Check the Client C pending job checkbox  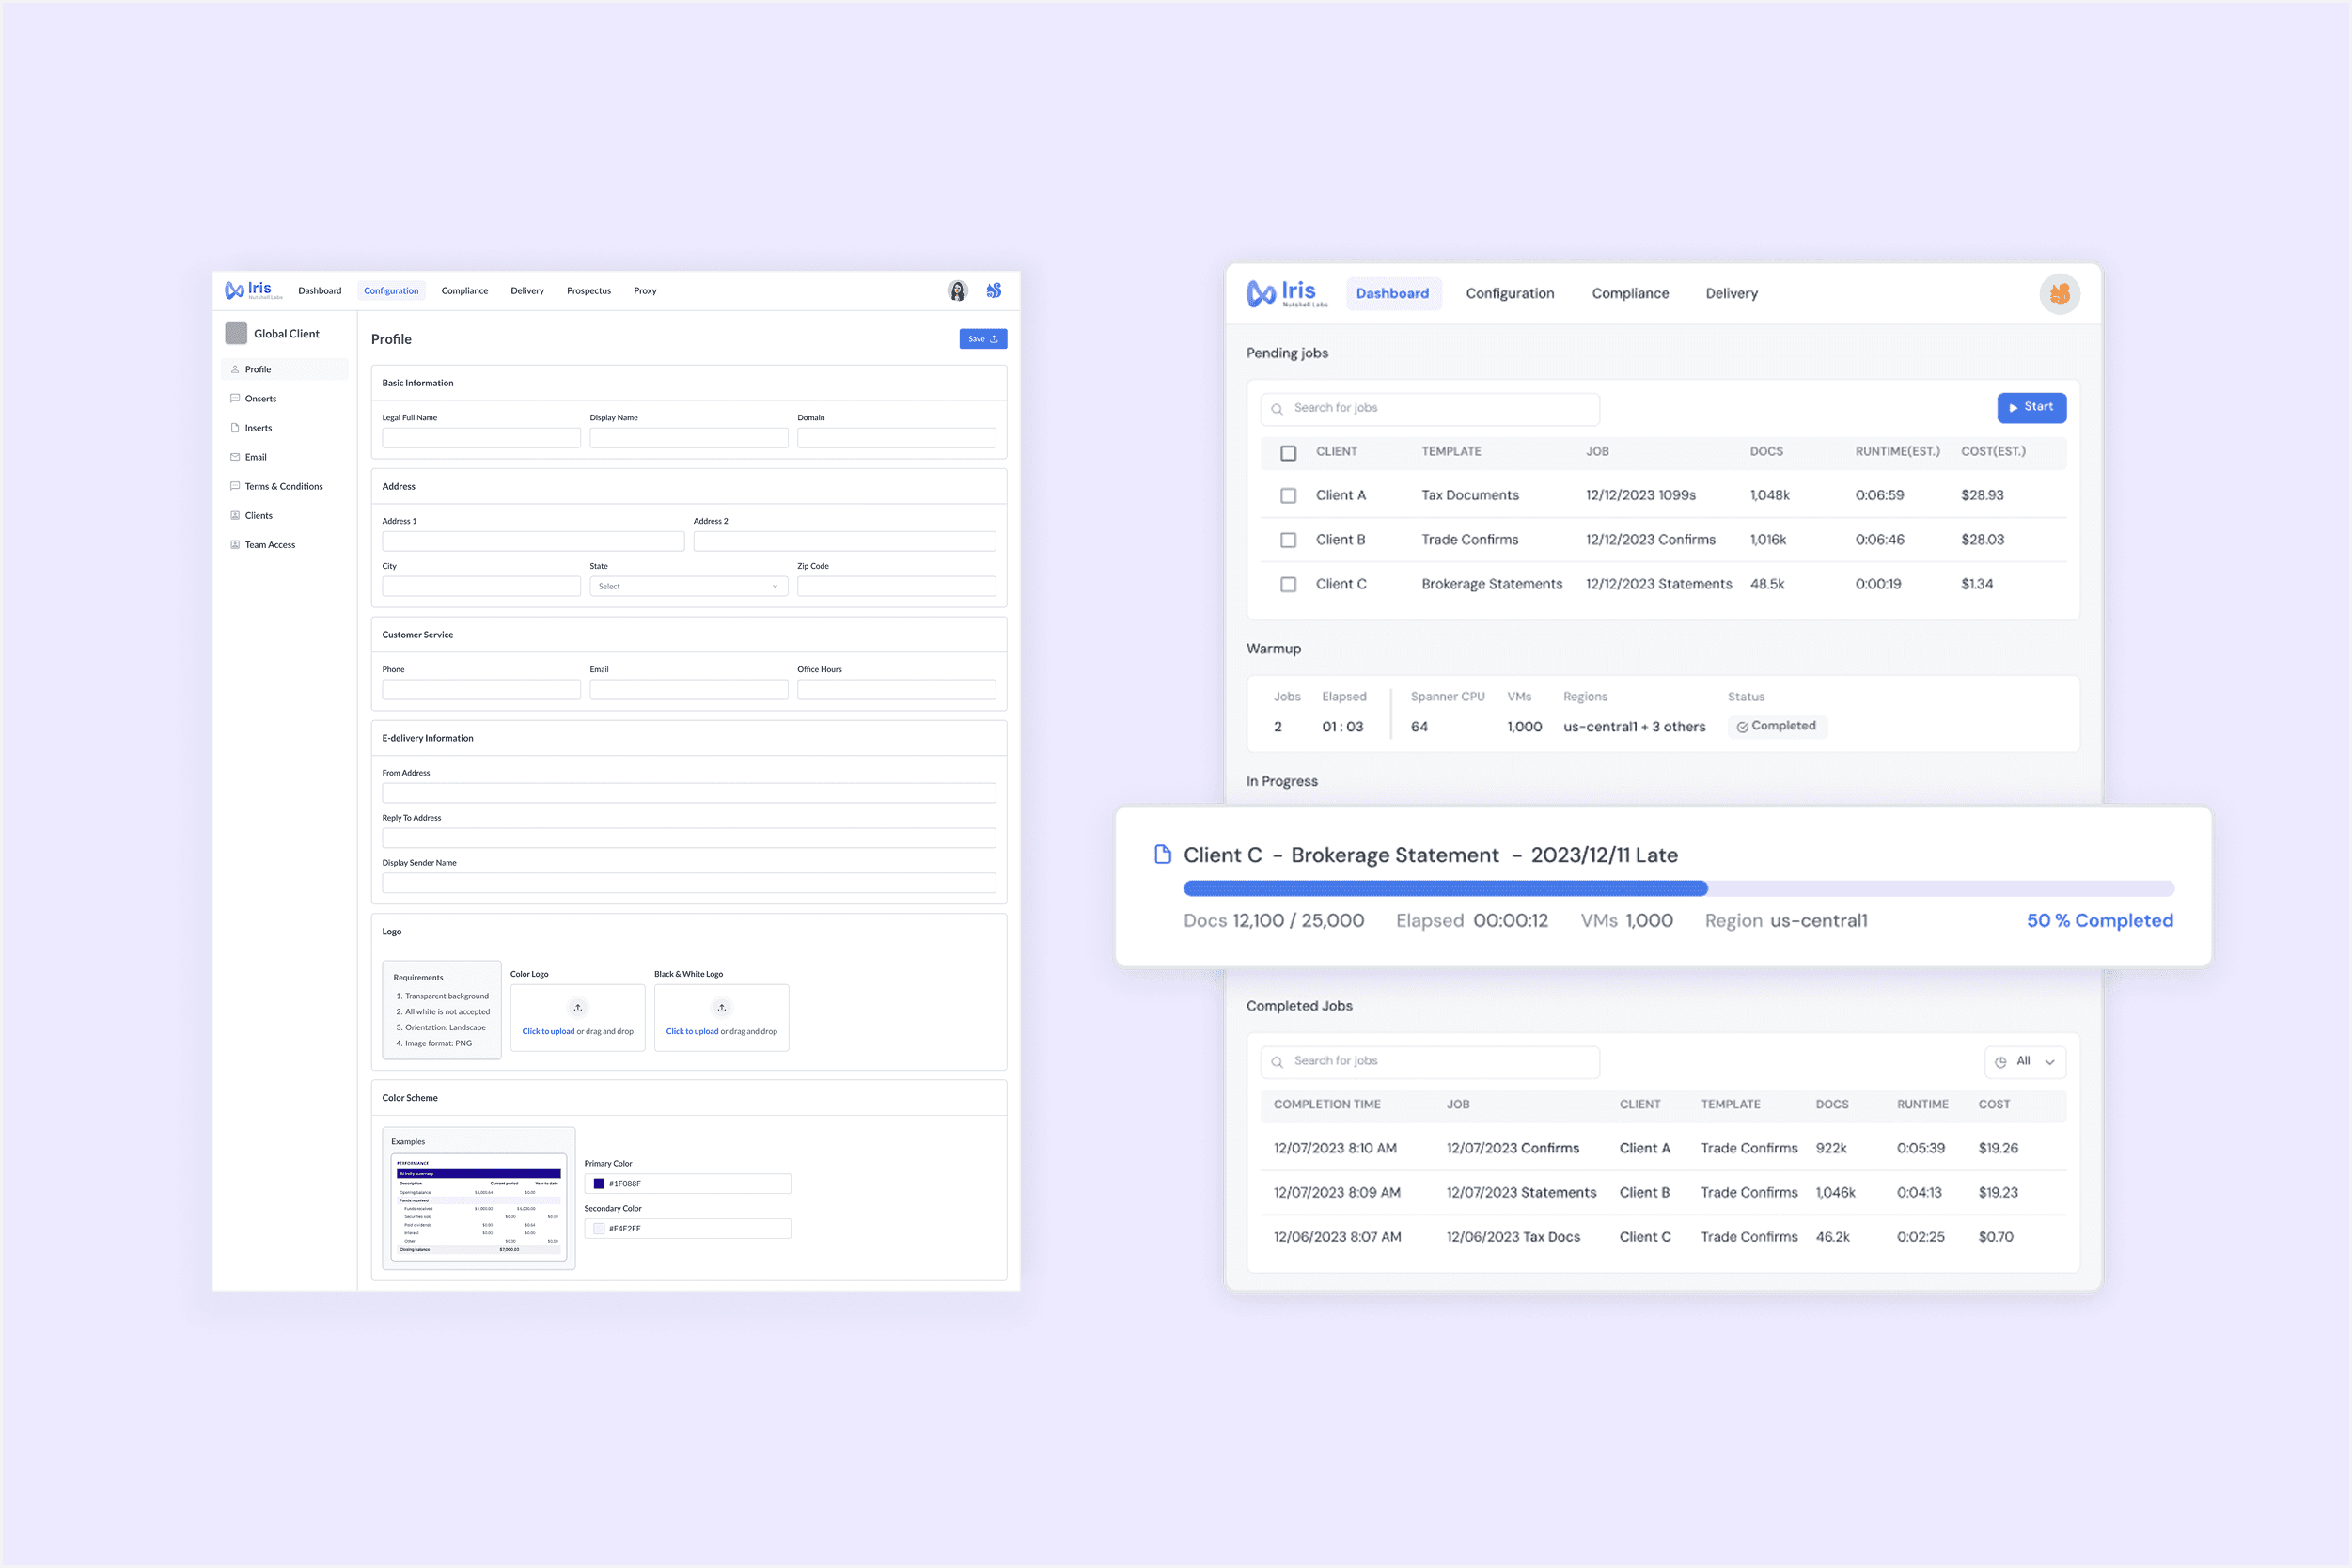pyautogui.click(x=1288, y=585)
